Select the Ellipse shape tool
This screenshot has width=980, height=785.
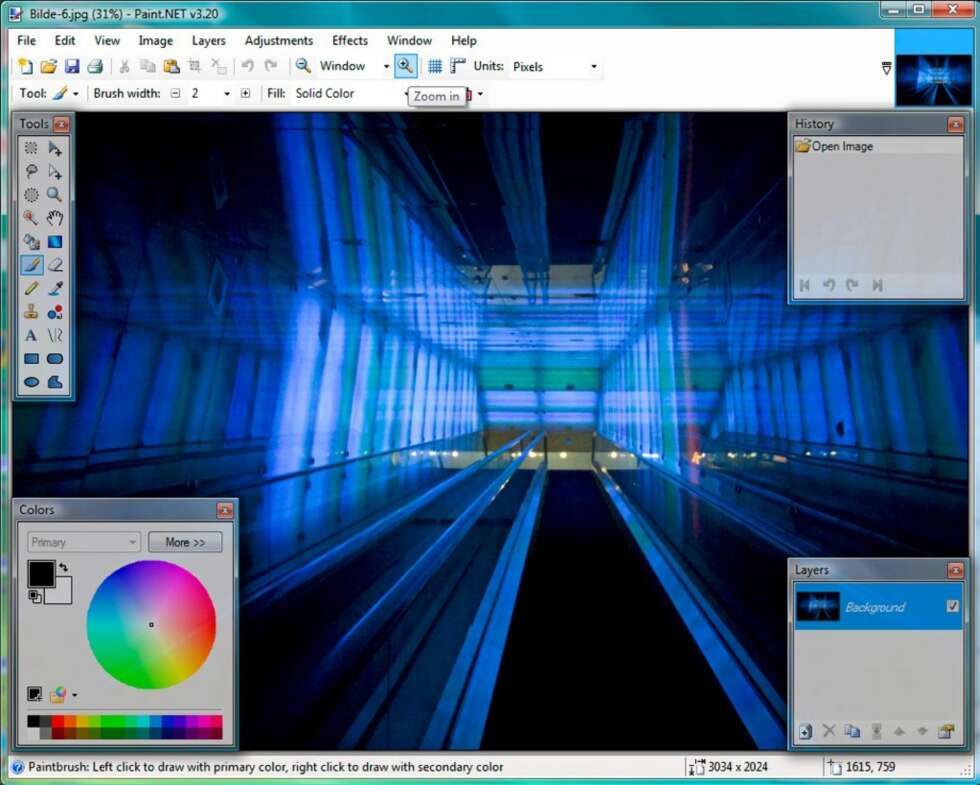(x=31, y=382)
